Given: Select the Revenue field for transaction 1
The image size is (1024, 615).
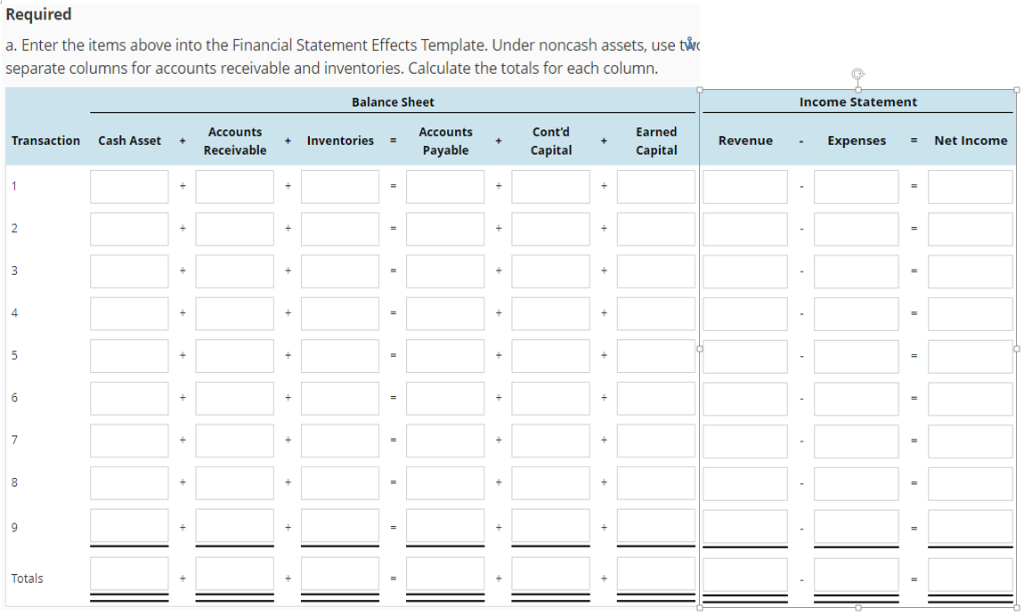Looking at the screenshot, I should (x=745, y=187).
